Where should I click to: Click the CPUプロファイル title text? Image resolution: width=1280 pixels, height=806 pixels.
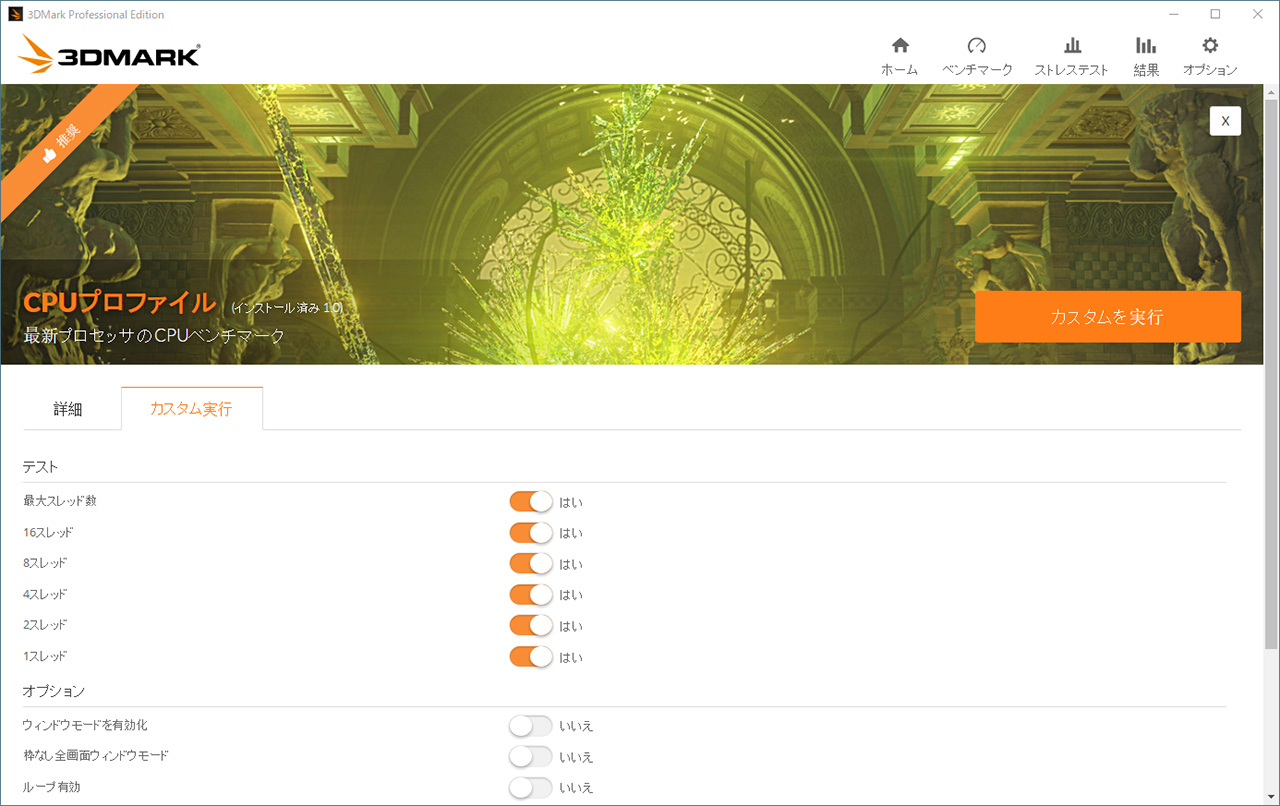click(x=119, y=303)
